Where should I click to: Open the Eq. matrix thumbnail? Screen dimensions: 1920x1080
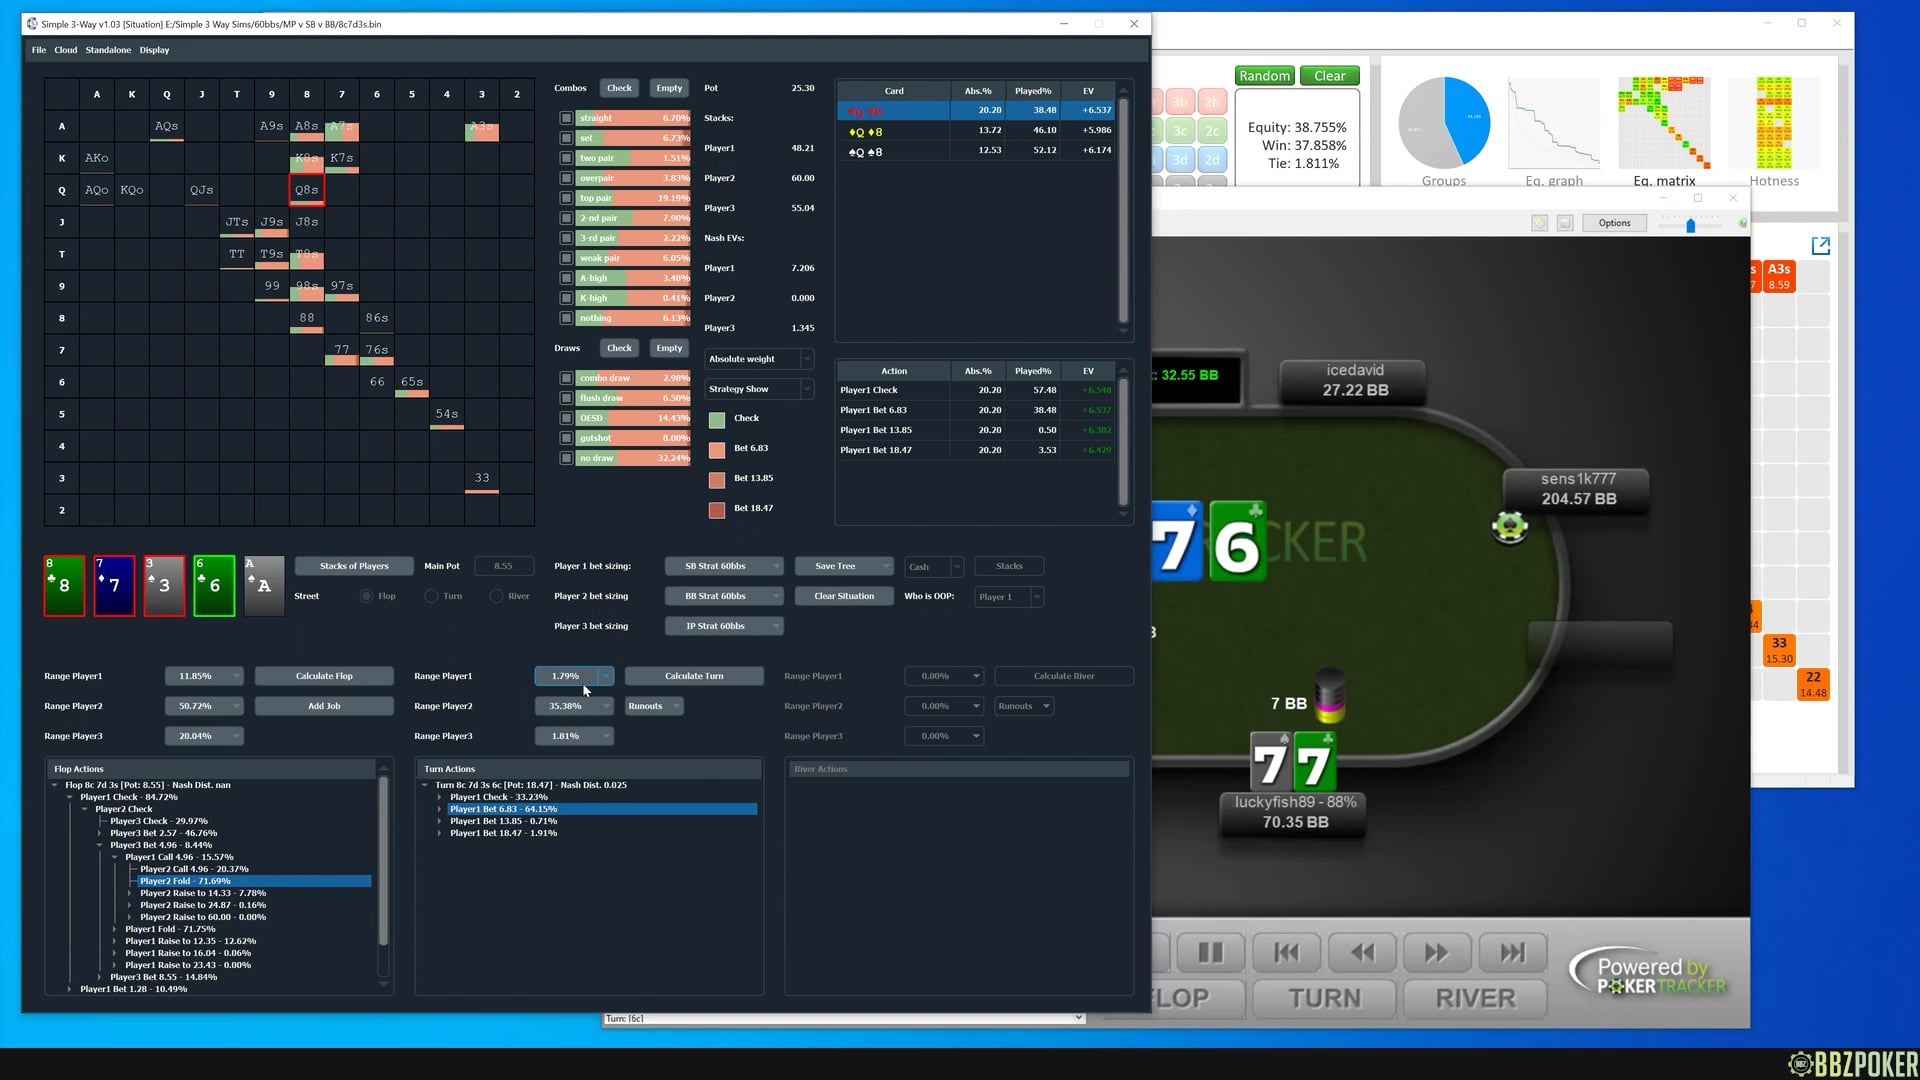pos(1664,124)
